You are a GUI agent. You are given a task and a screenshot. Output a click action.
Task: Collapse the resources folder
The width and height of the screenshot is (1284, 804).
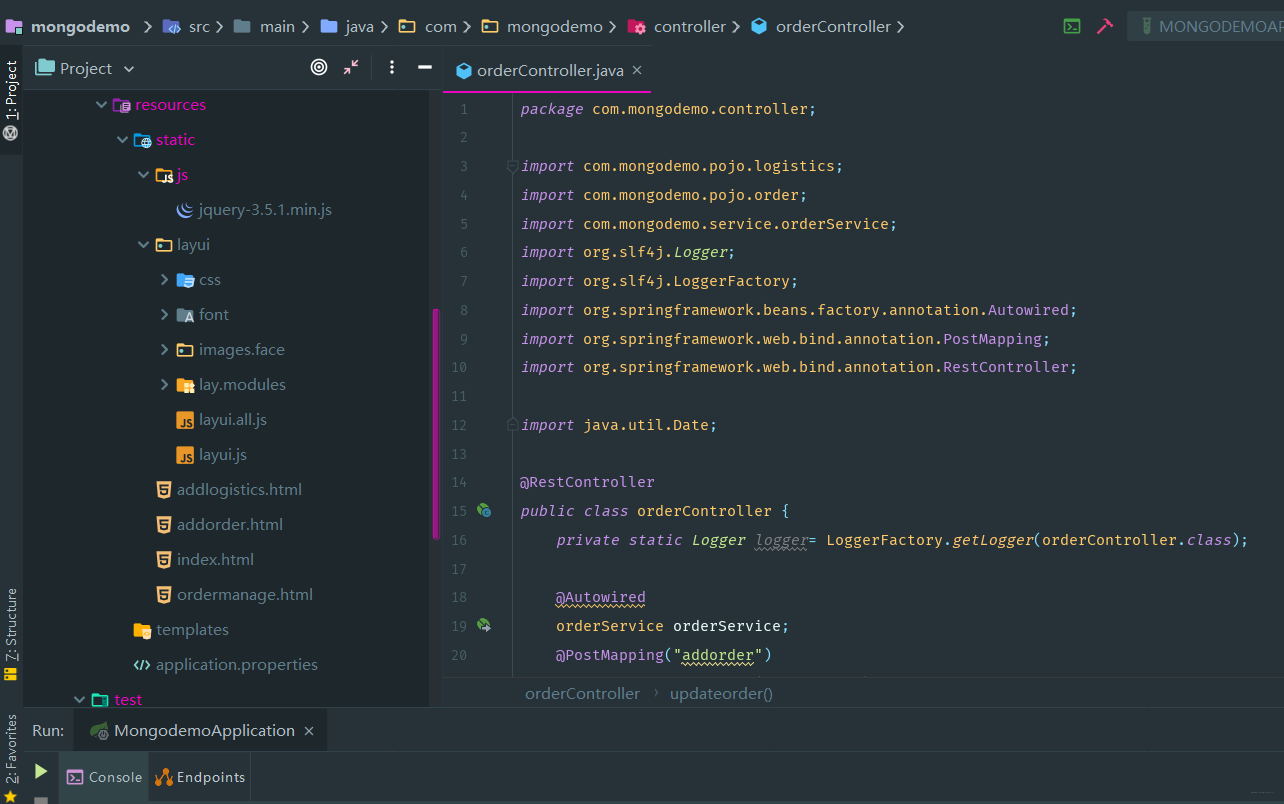pos(101,105)
